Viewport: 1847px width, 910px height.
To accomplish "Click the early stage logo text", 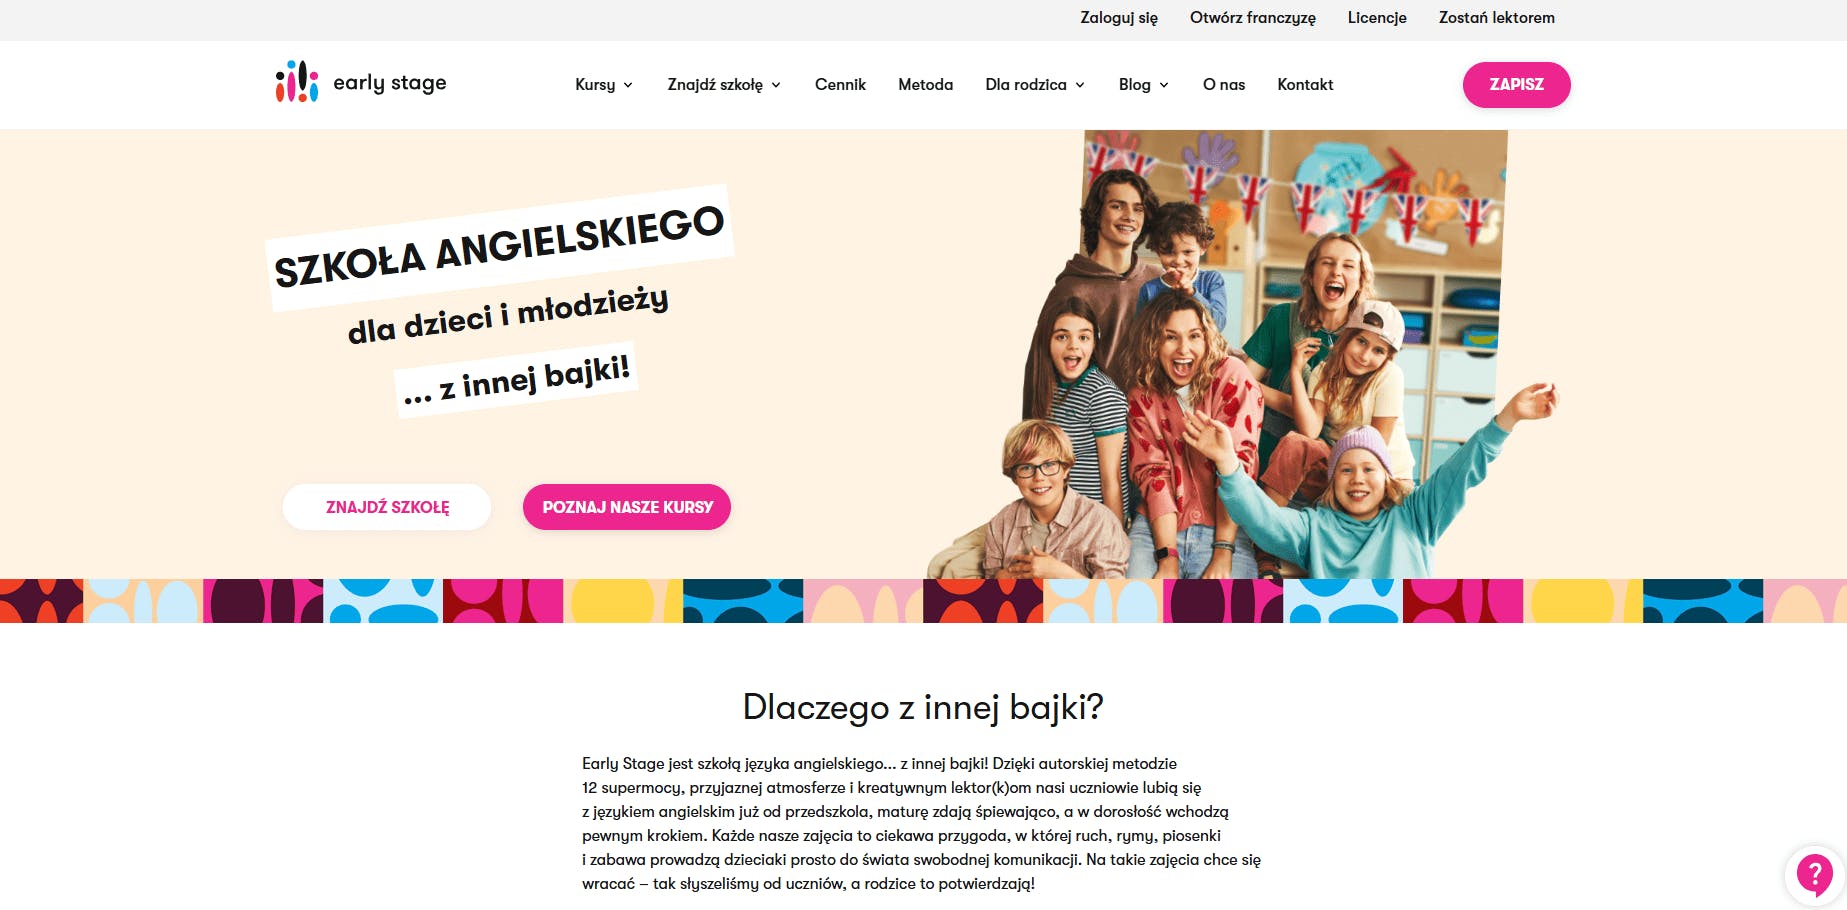I will pyautogui.click(x=389, y=83).
